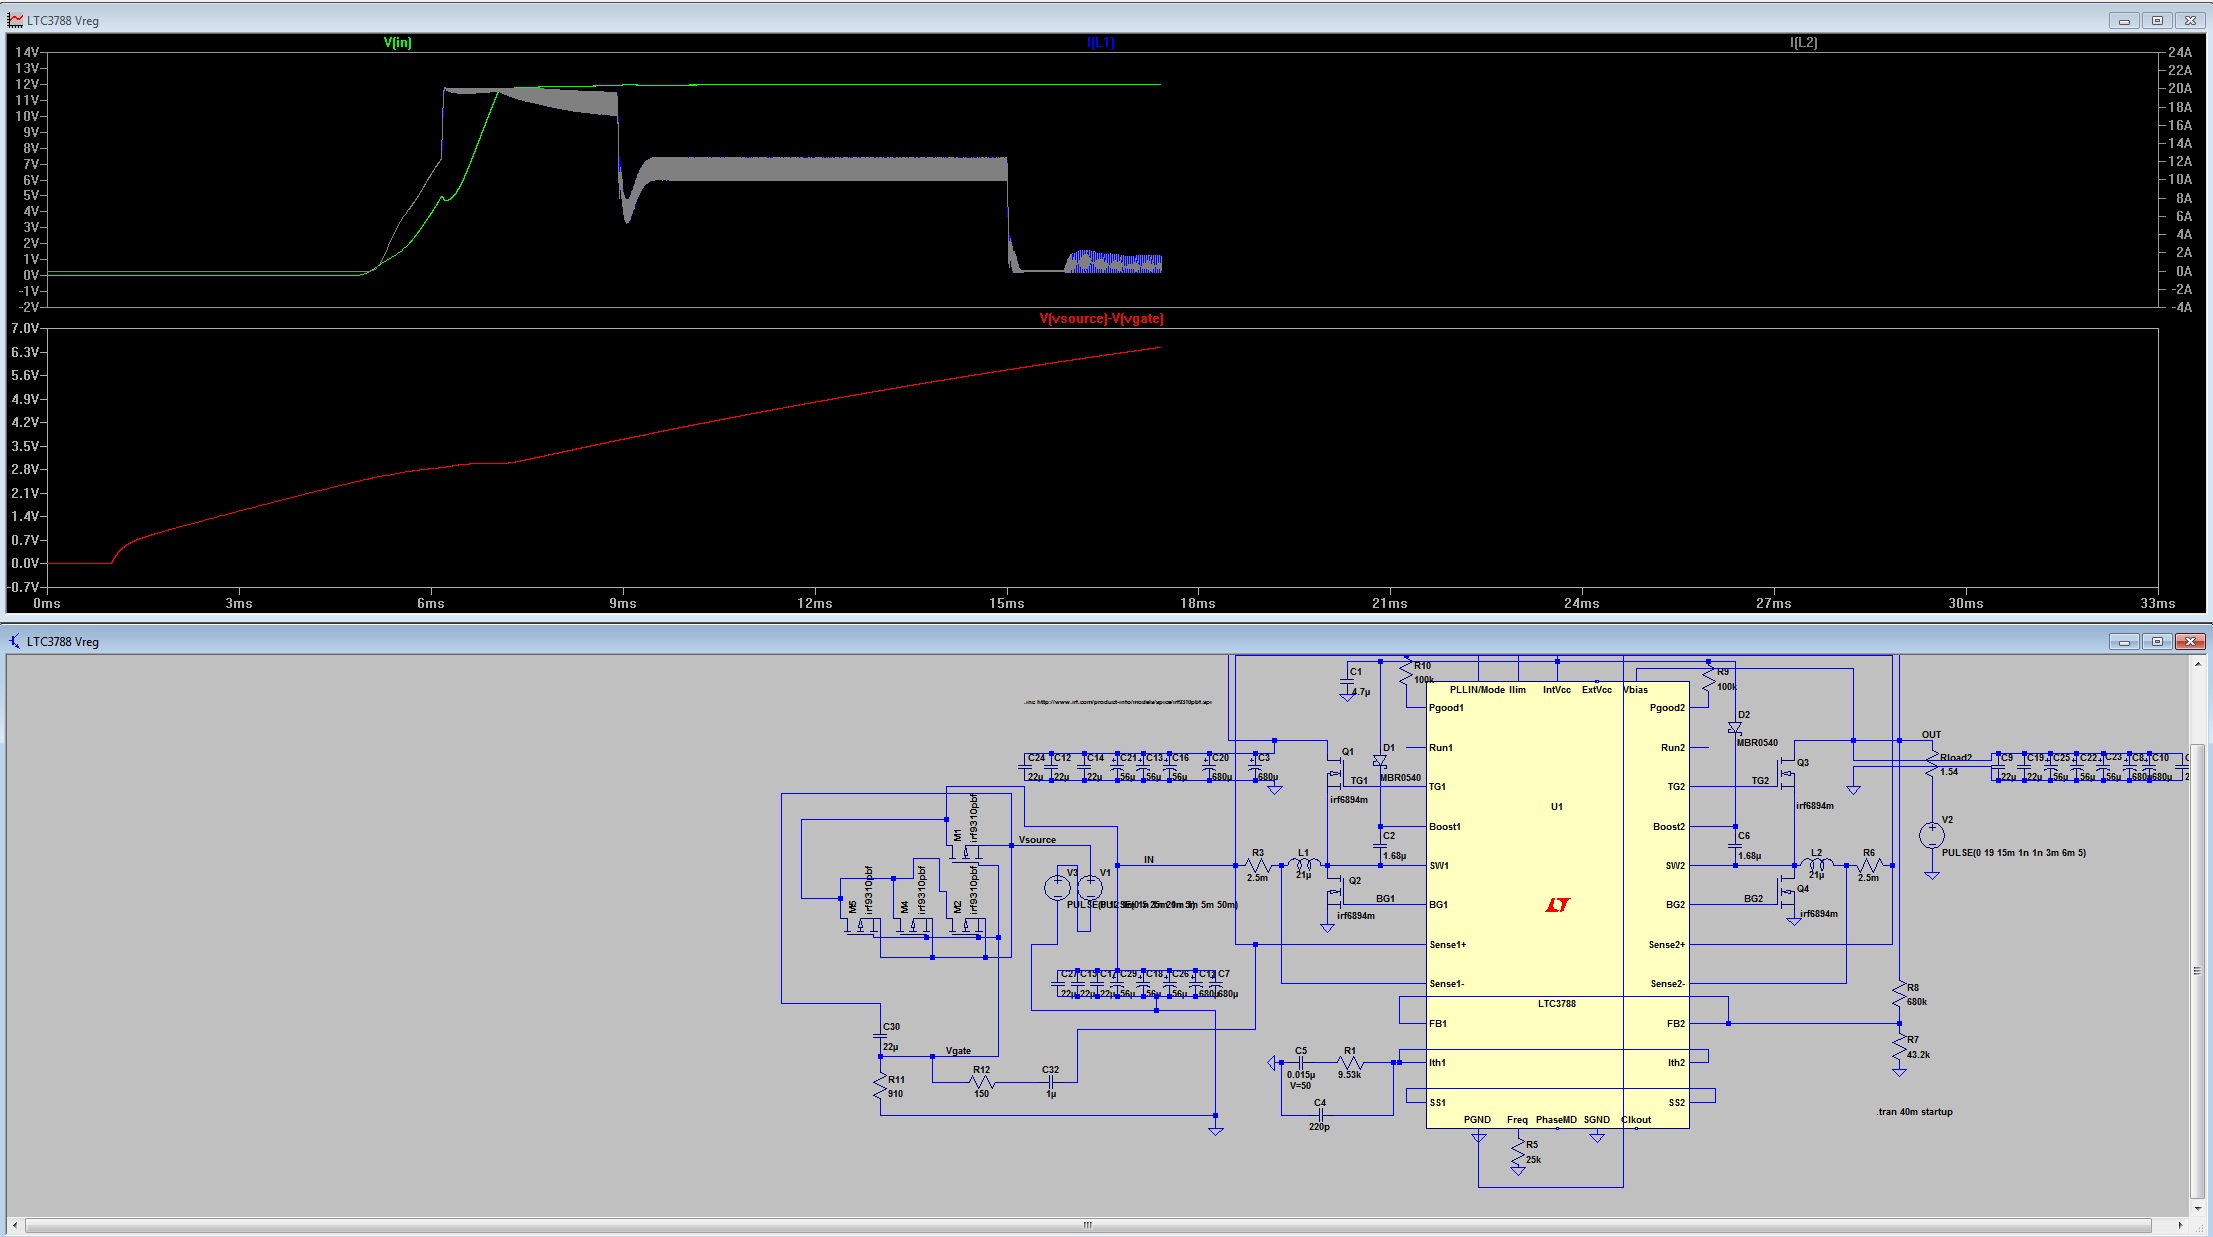This screenshot has height=1237, width=2213.
Task: Click the IN net label
Action: (x=1149, y=859)
